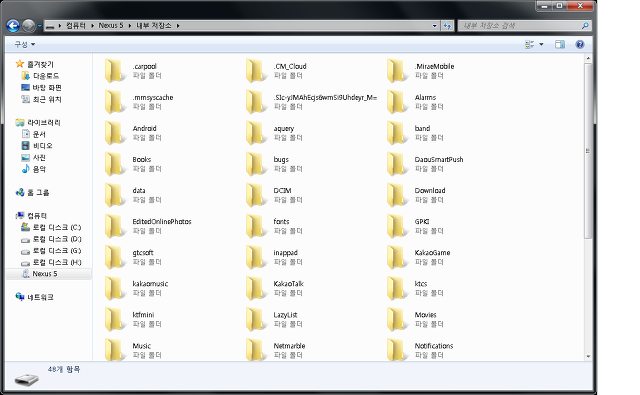Viewport: 640px width, 395px height.
Task: Open the view options dropdown arrow
Action: coord(541,44)
